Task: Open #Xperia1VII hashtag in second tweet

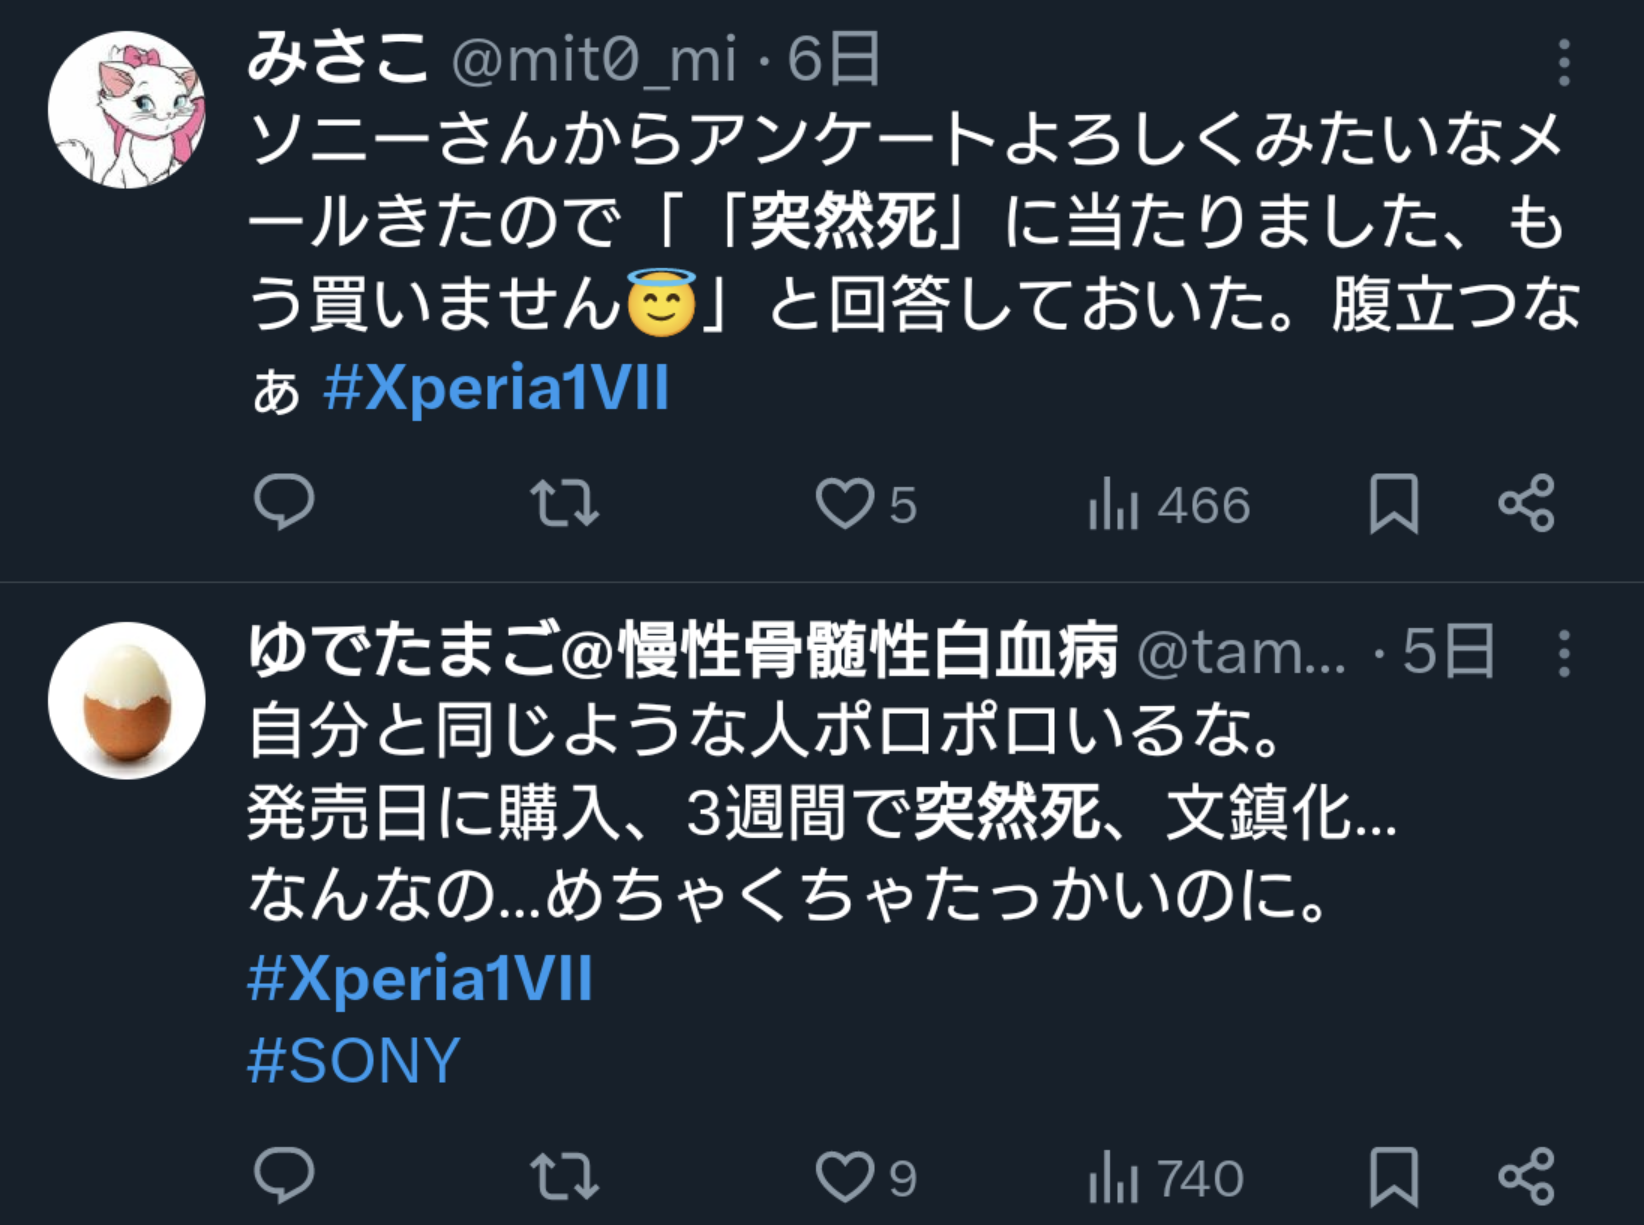Action: 420,978
